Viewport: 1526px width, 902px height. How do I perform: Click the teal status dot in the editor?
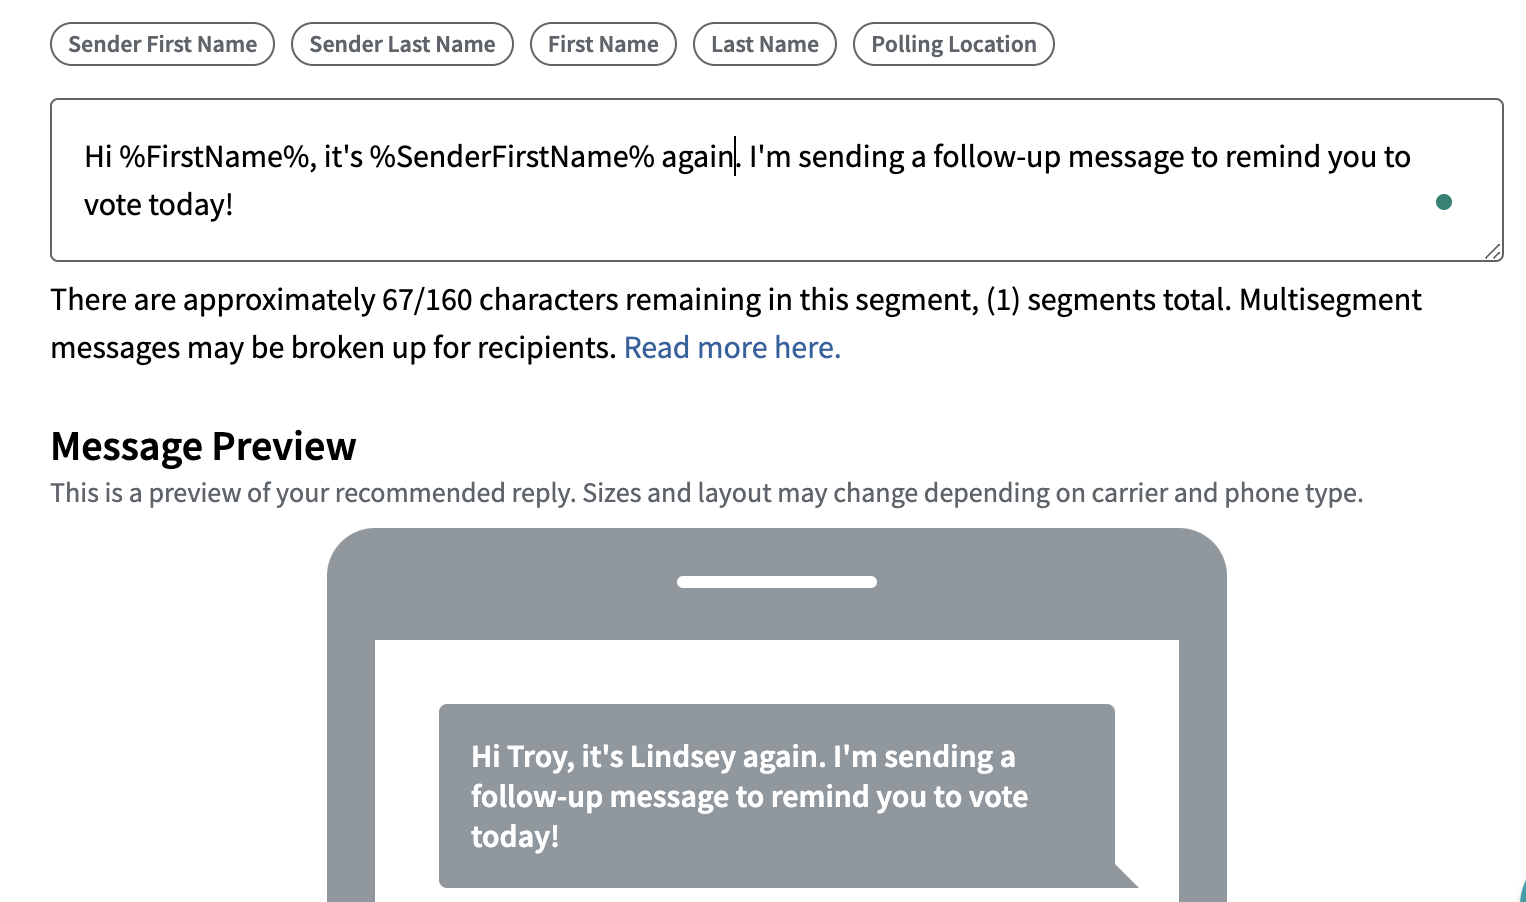[1443, 201]
